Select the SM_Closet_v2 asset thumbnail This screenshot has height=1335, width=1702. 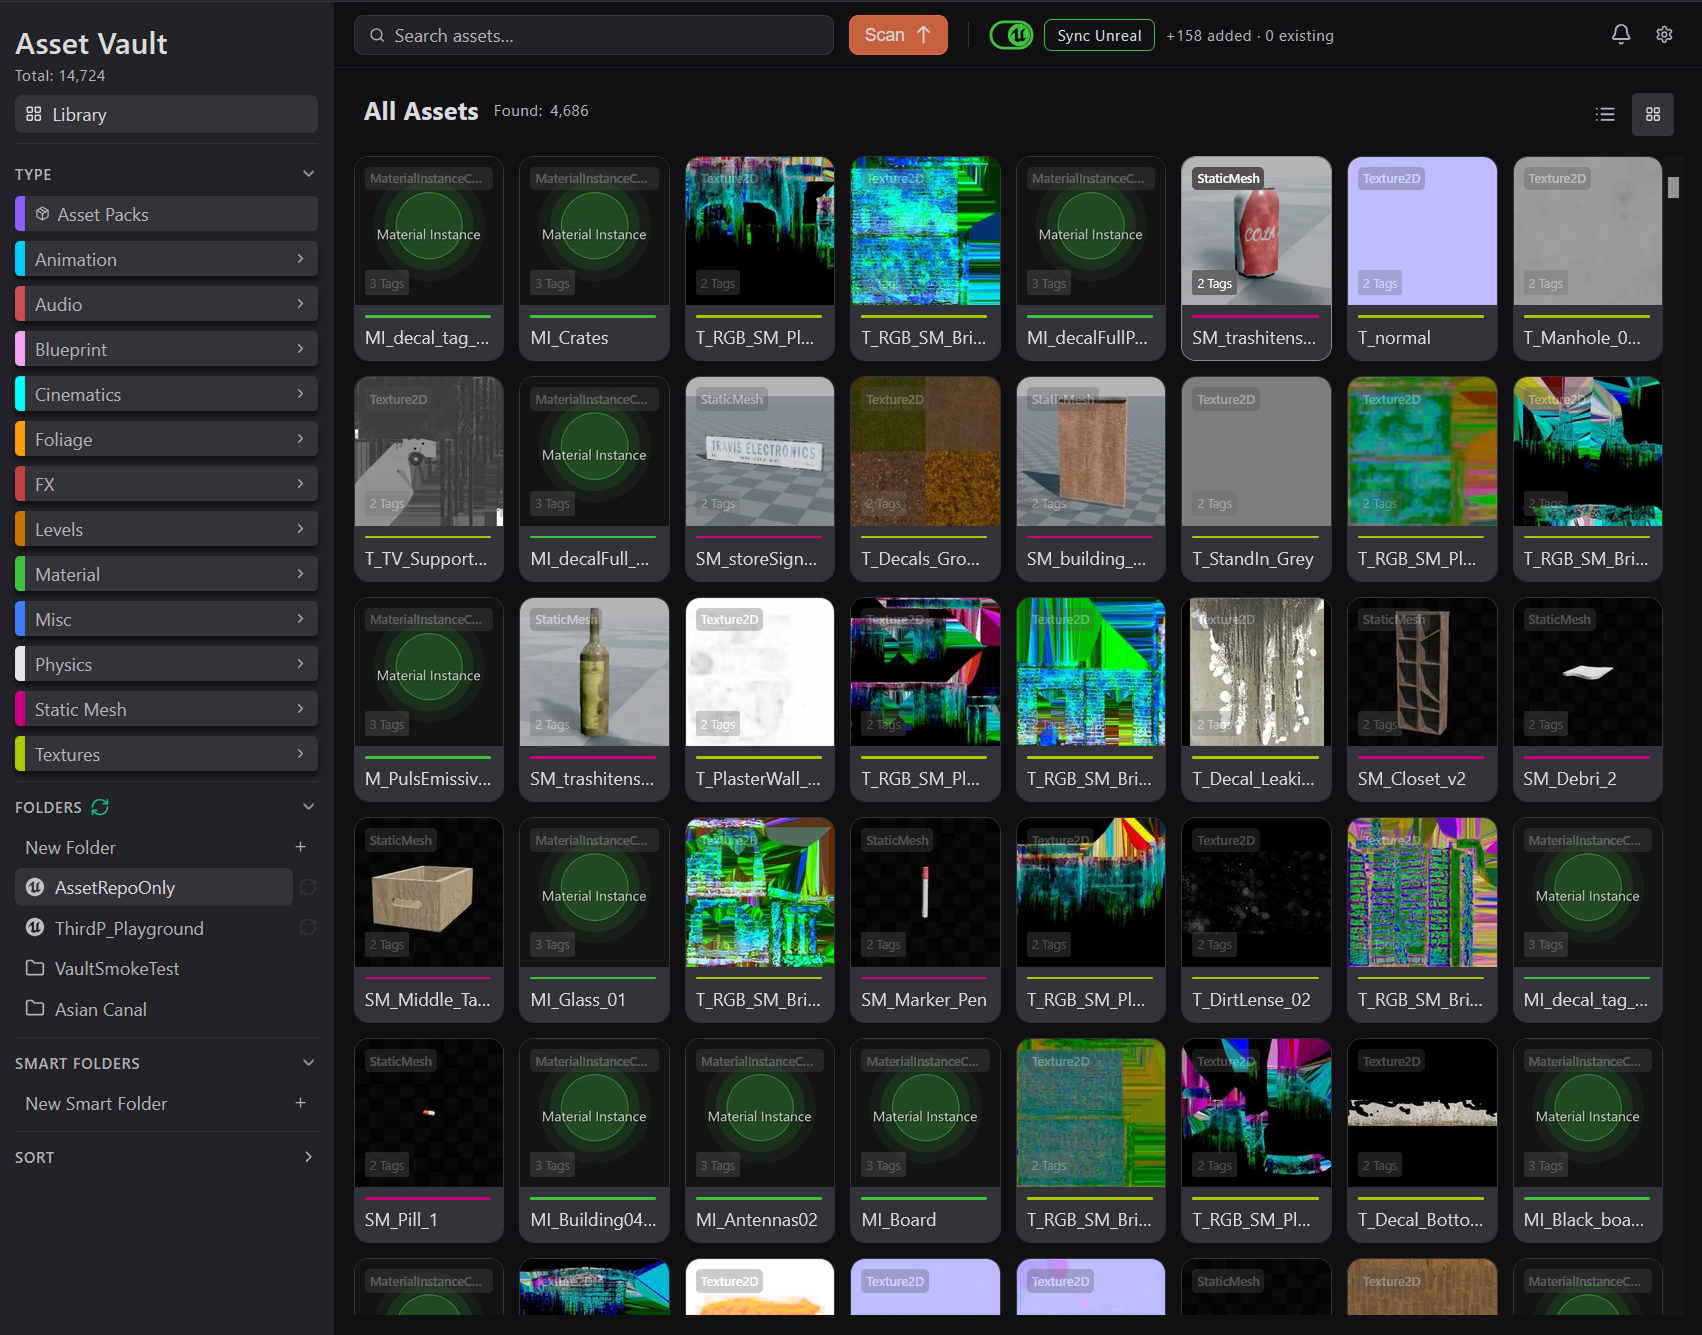point(1422,672)
